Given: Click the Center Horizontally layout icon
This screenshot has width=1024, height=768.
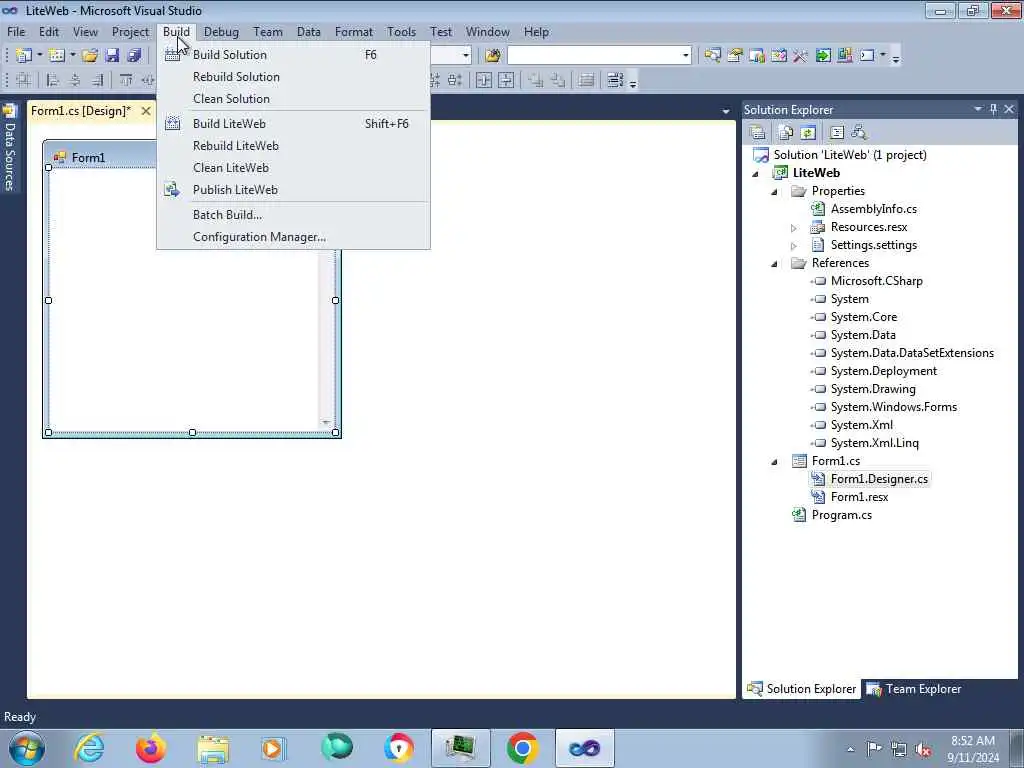Looking at the screenshot, I should [484, 80].
